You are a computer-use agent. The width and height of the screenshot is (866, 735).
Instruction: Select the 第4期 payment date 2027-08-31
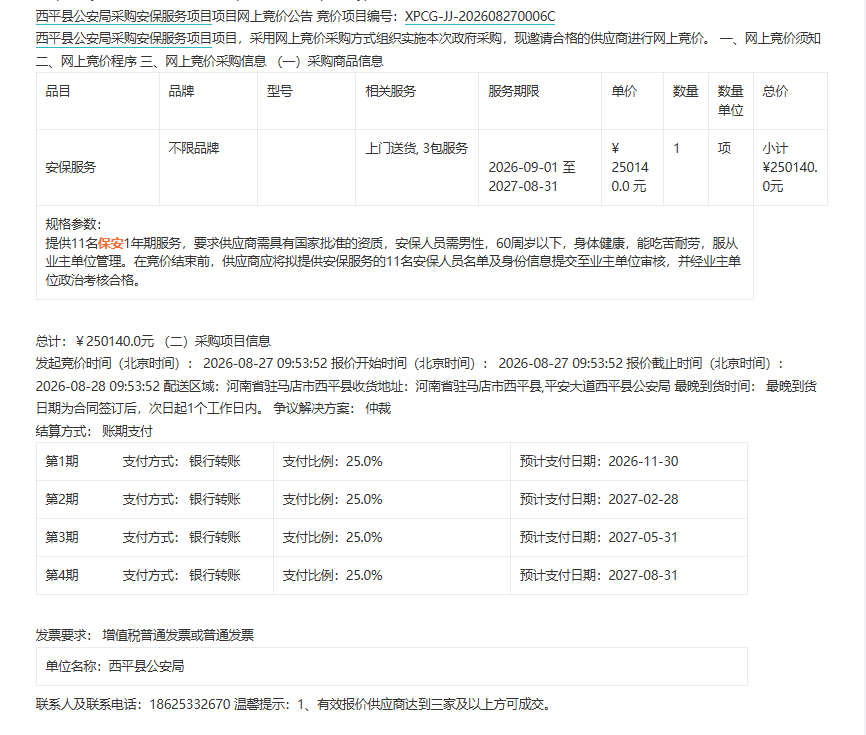pos(643,575)
